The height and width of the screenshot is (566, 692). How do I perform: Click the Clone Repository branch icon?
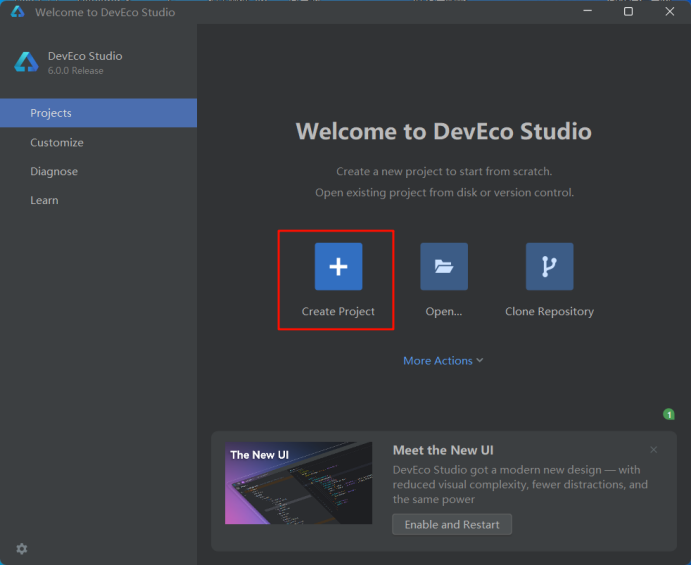coord(549,266)
